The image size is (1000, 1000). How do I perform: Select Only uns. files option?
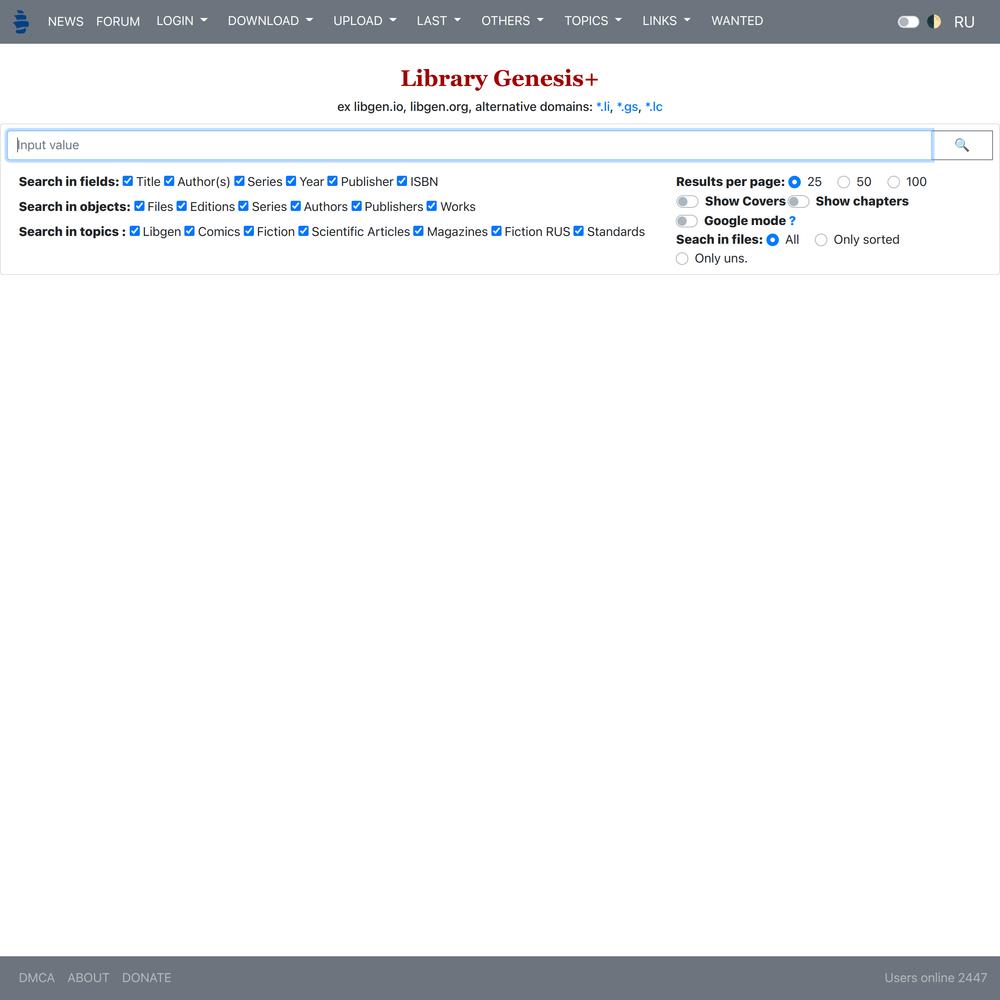pos(682,258)
